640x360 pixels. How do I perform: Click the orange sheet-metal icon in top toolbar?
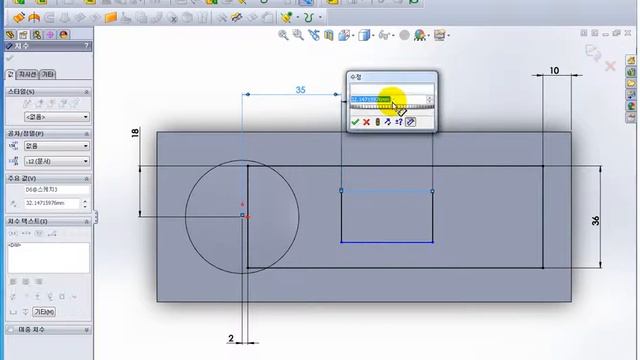click(x=111, y=18)
